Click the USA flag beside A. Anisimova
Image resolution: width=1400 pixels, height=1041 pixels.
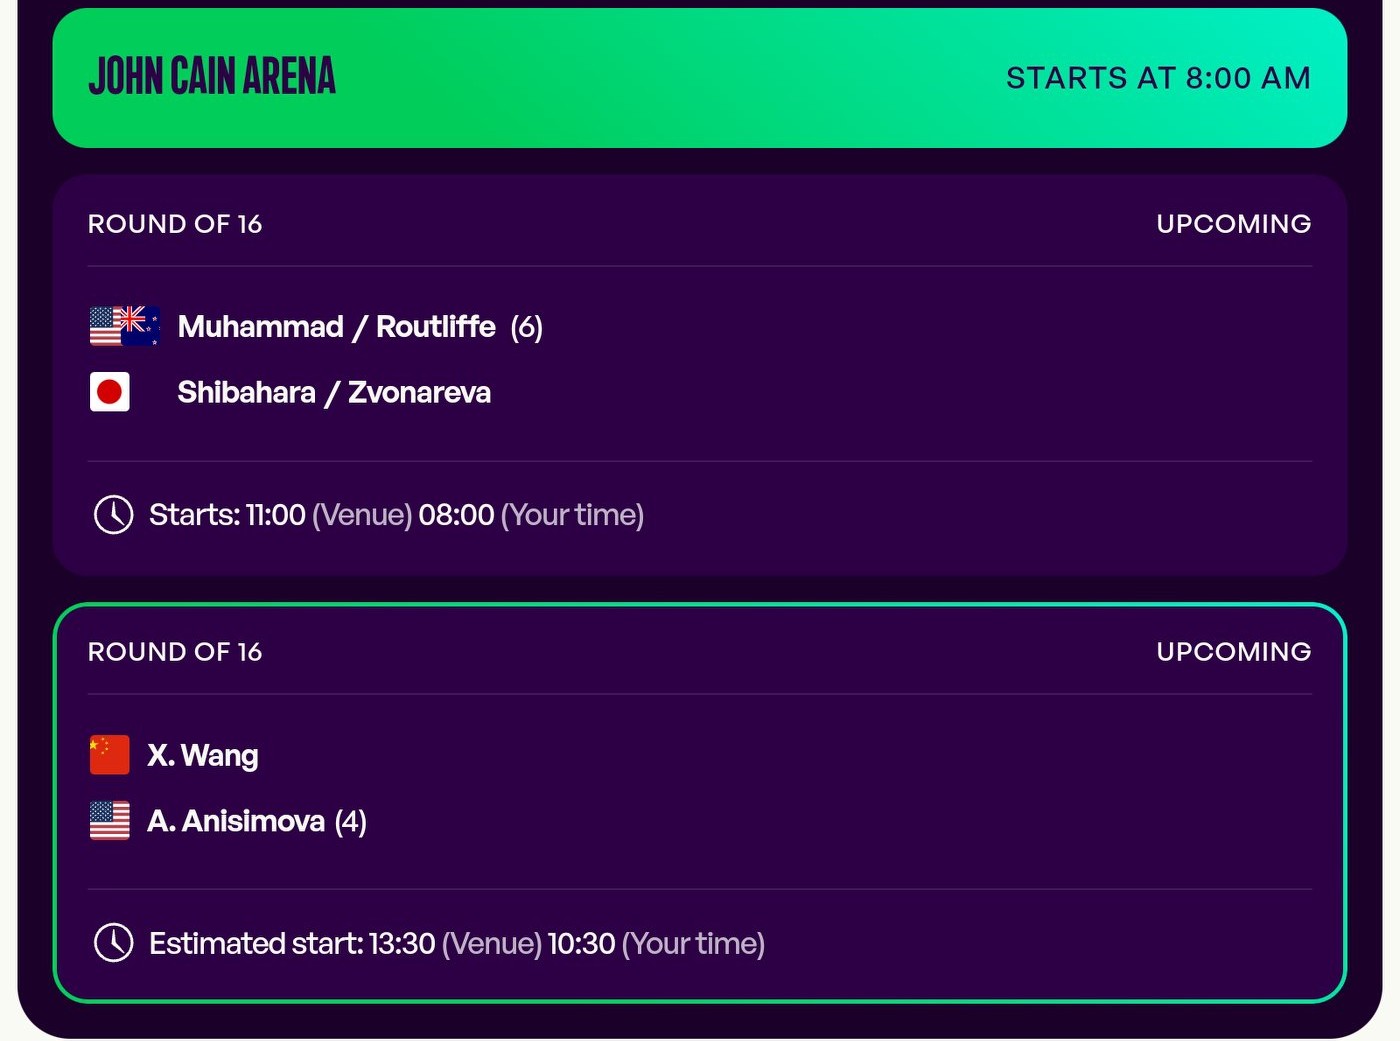click(110, 821)
